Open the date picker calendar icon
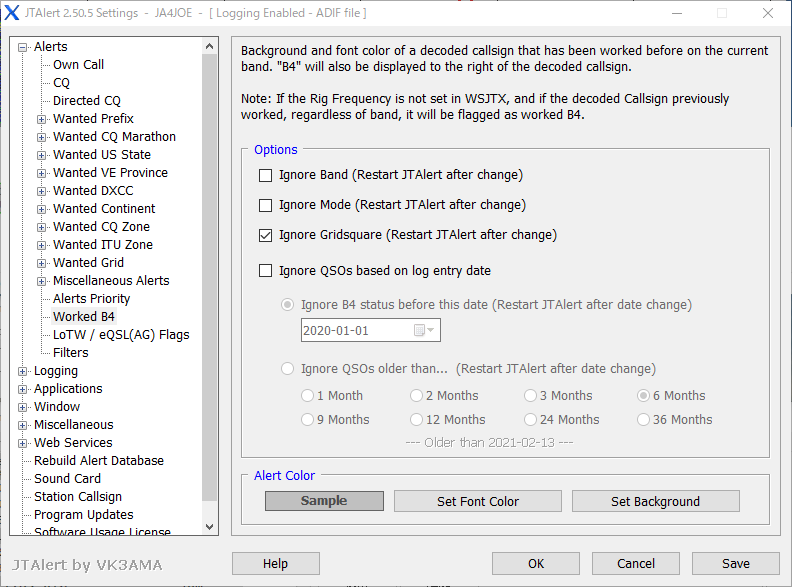 pyautogui.click(x=423, y=330)
